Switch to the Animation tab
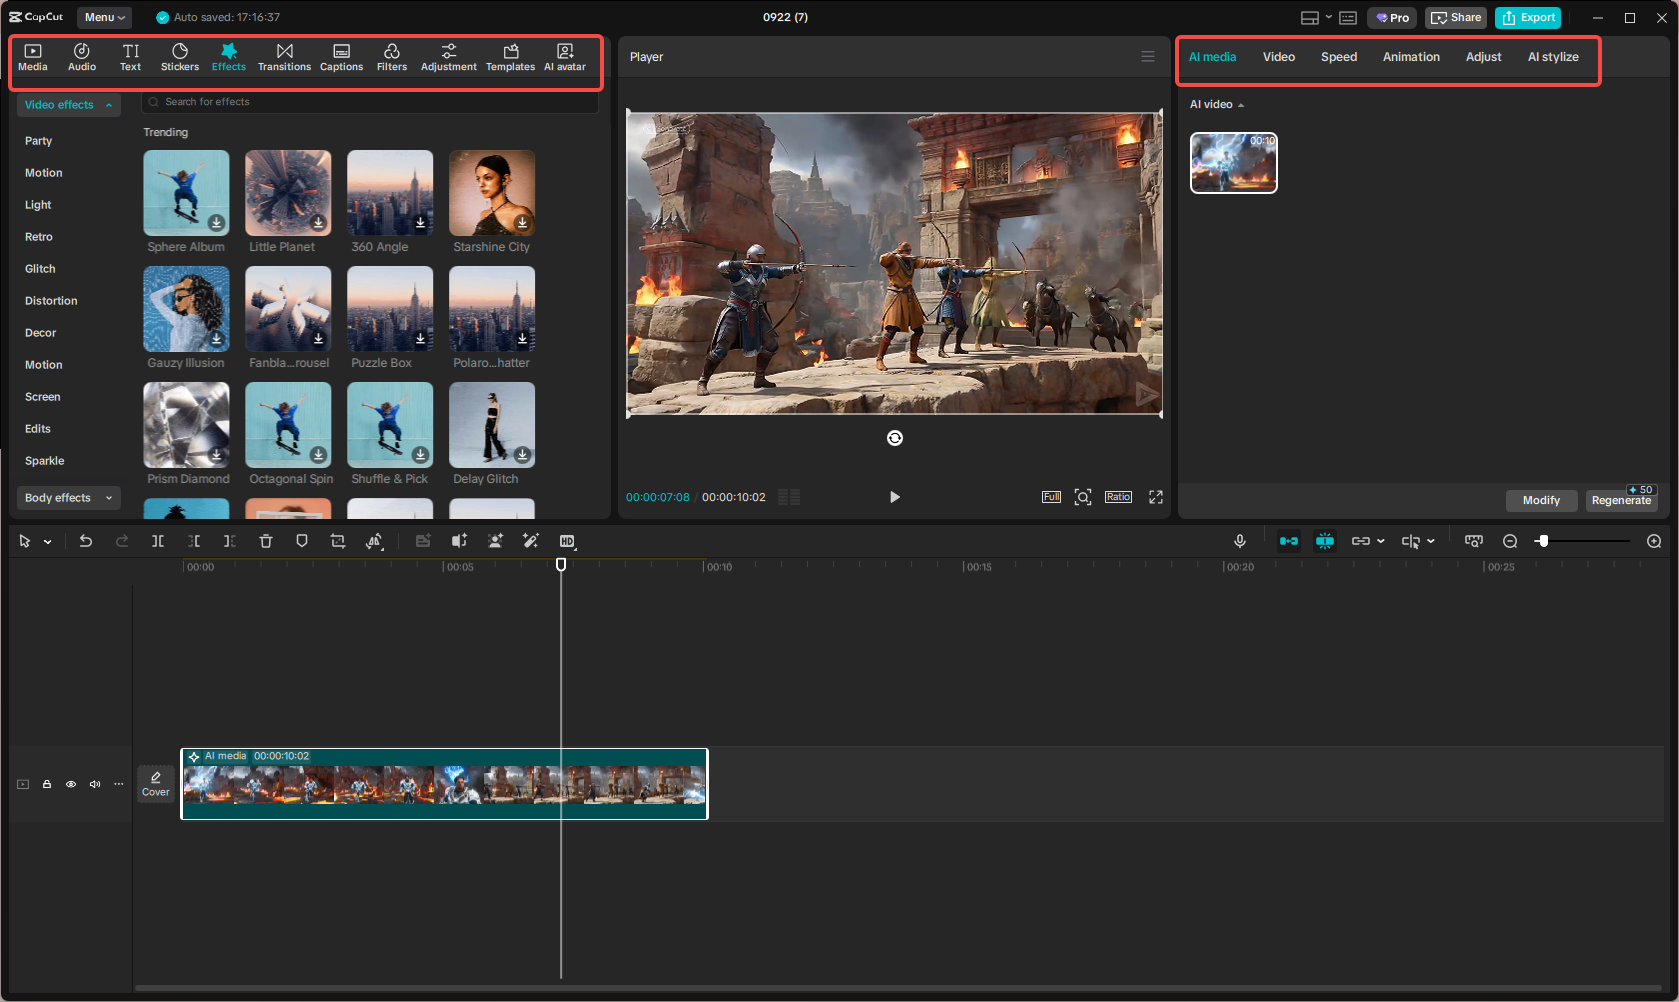Image resolution: width=1679 pixels, height=1002 pixels. click(x=1411, y=57)
